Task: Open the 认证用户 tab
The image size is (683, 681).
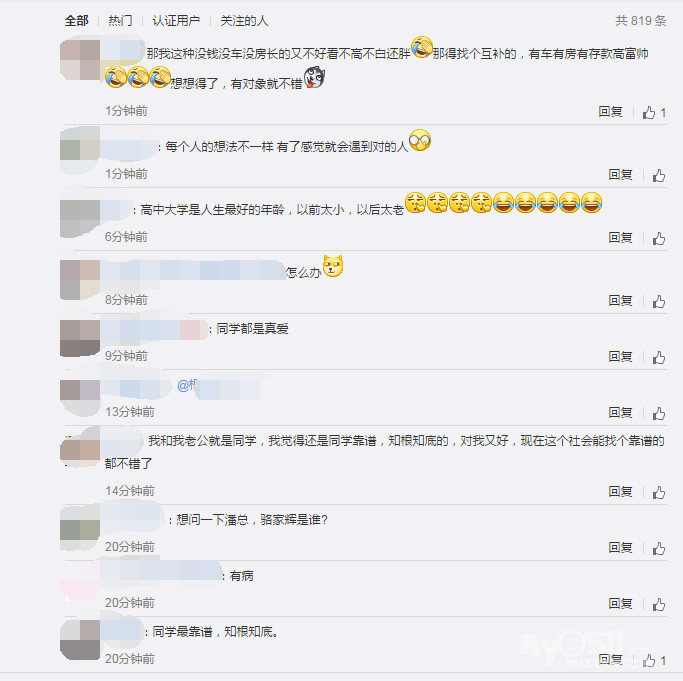Action: 176,20
